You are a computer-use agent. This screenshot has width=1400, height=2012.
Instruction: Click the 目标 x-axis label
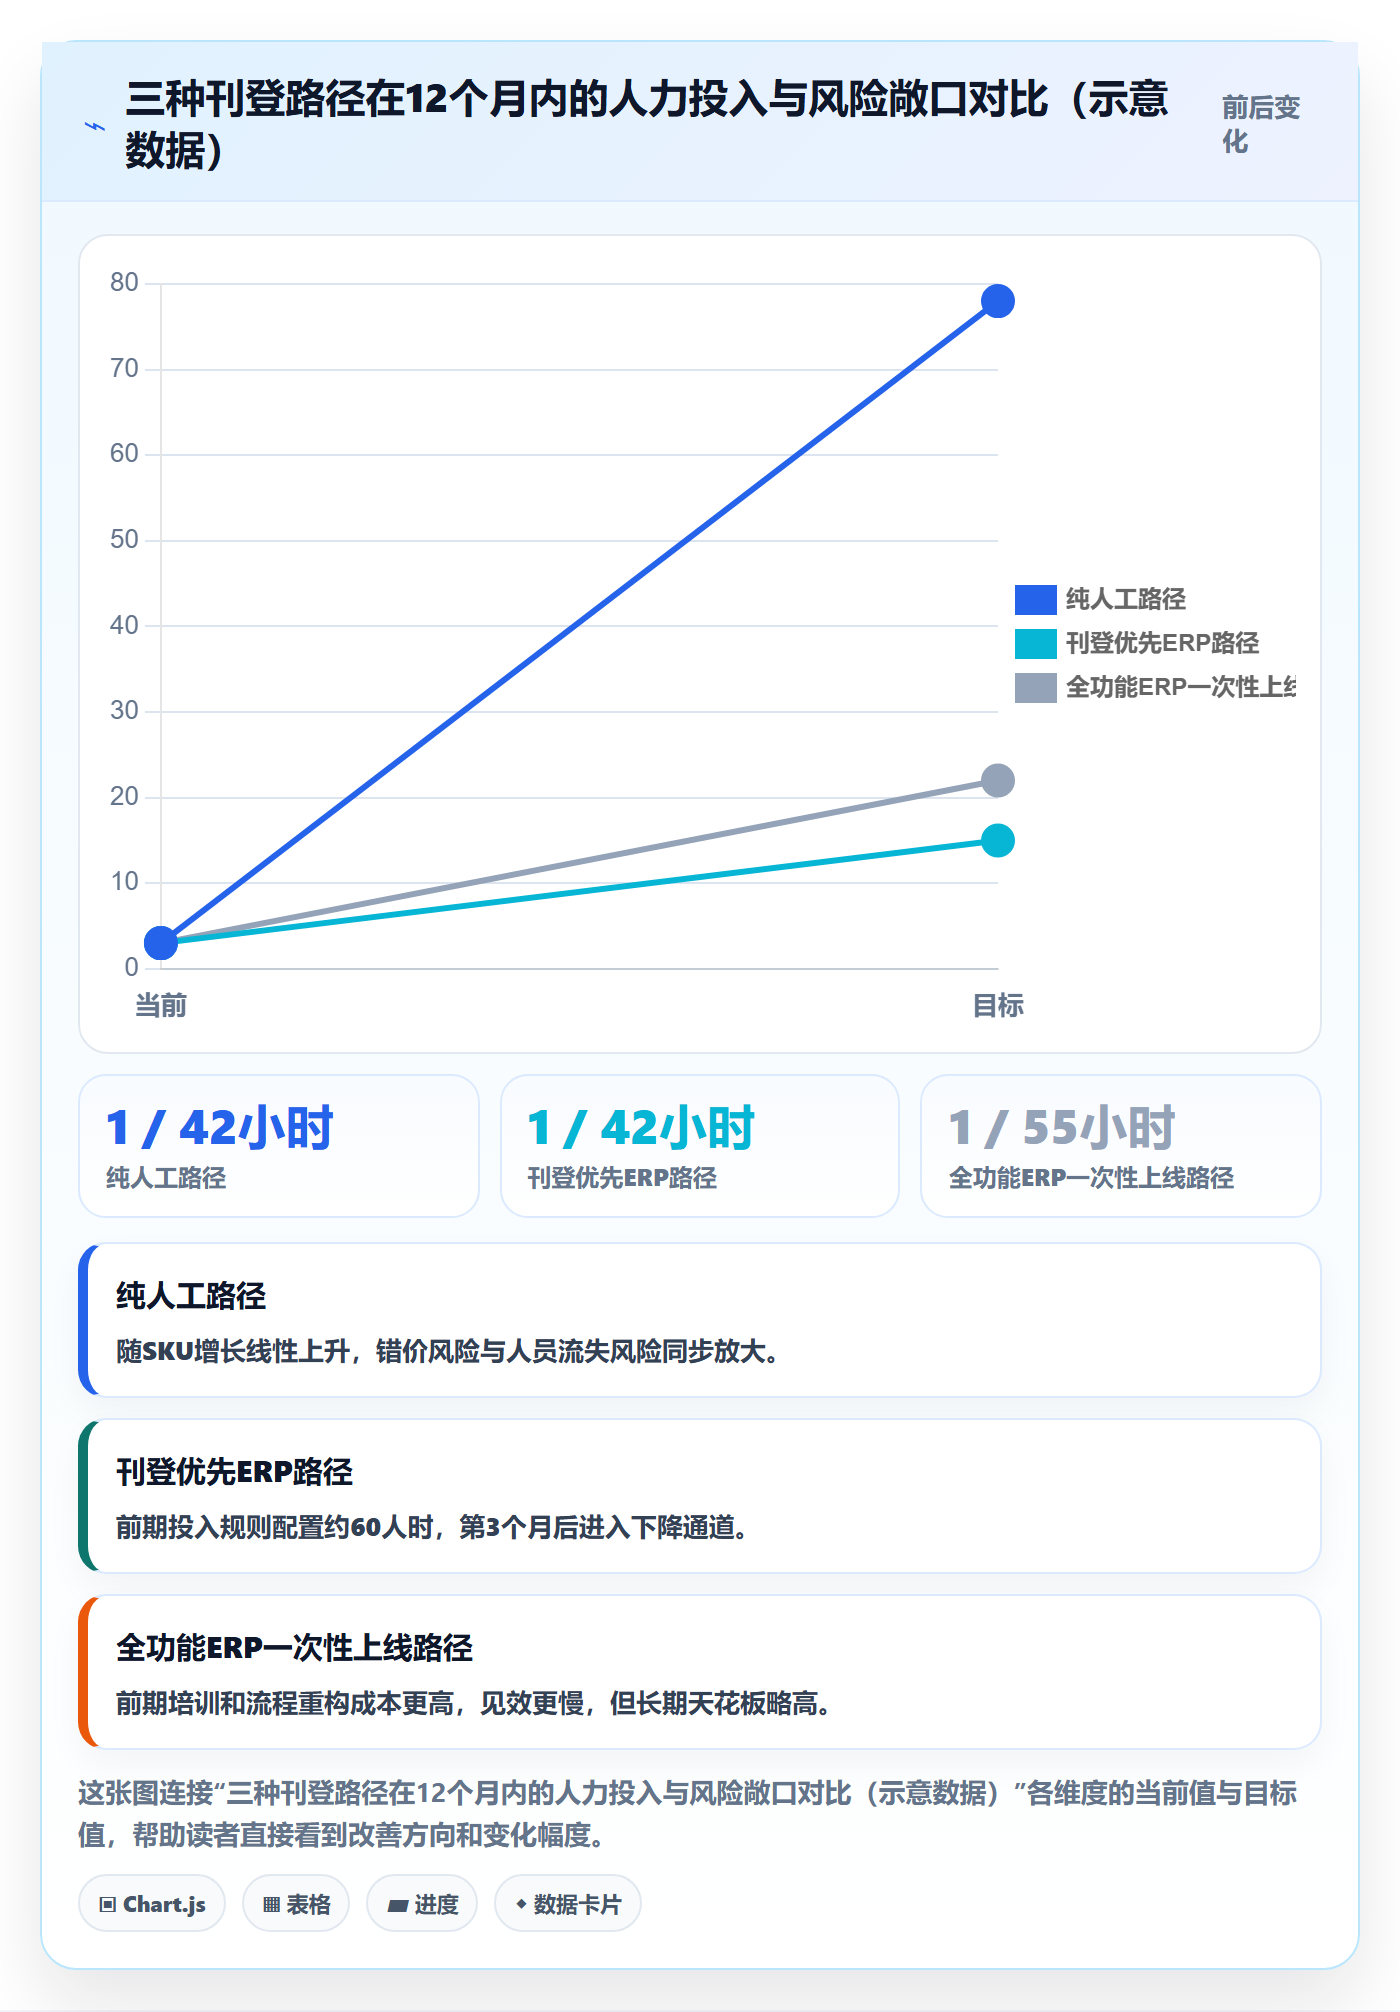pos(998,1005)
